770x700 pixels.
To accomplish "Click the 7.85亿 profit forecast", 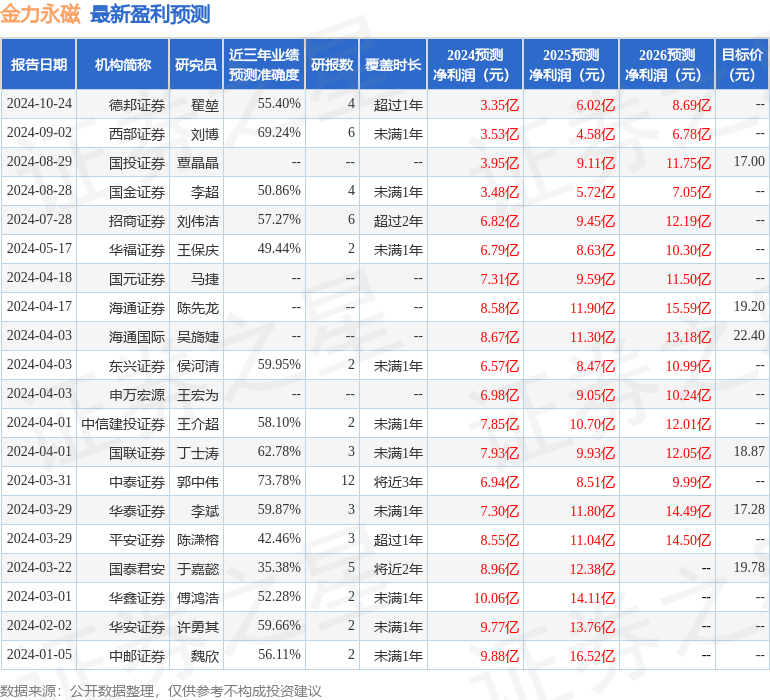I will click(499, 423).
